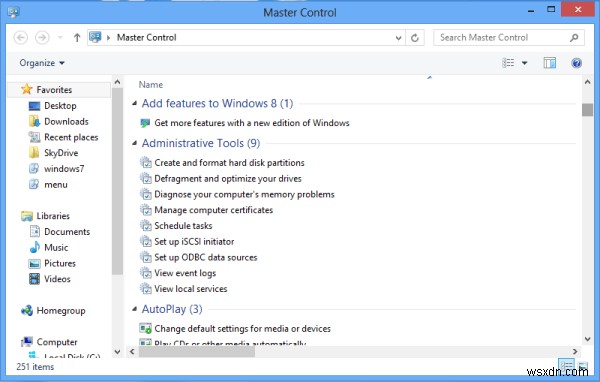Toggle the preview pane icon

point(549,63)
